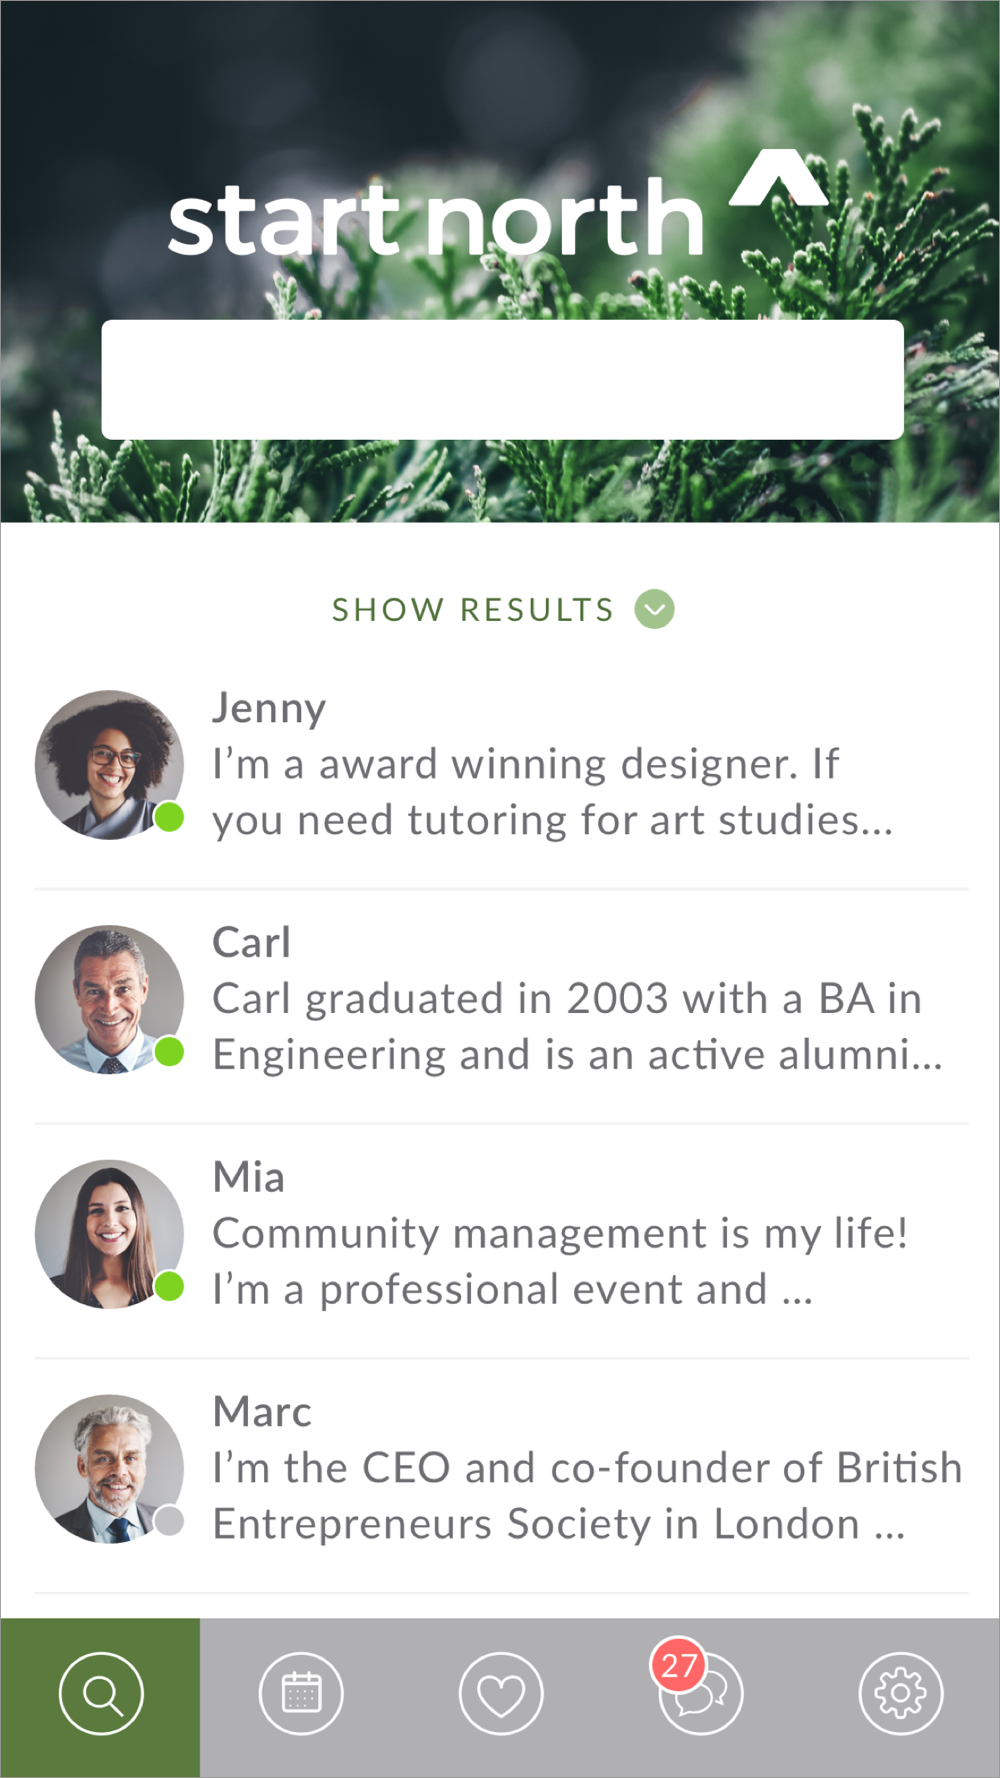Open Carl's profile photo
The height and width of the screenshot is (1778, 1000).
pyautogui.click(x=109, y=999)
